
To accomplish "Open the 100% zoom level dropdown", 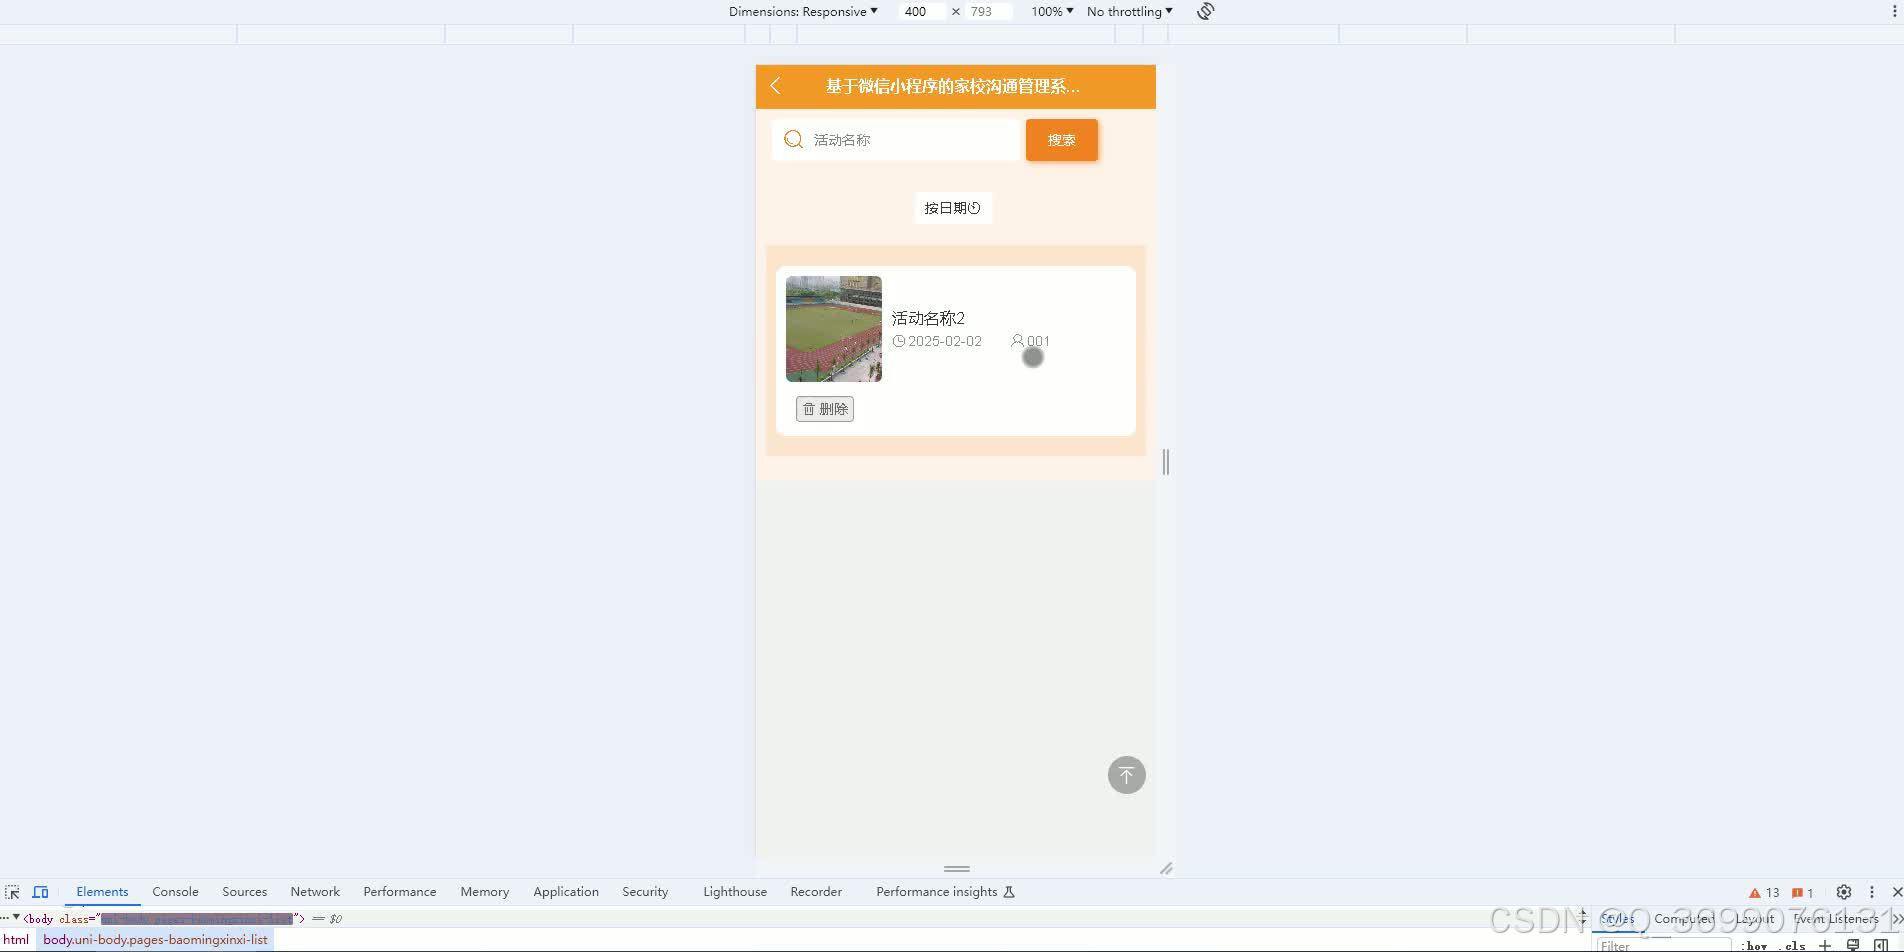I will (x=1050, y=11).
